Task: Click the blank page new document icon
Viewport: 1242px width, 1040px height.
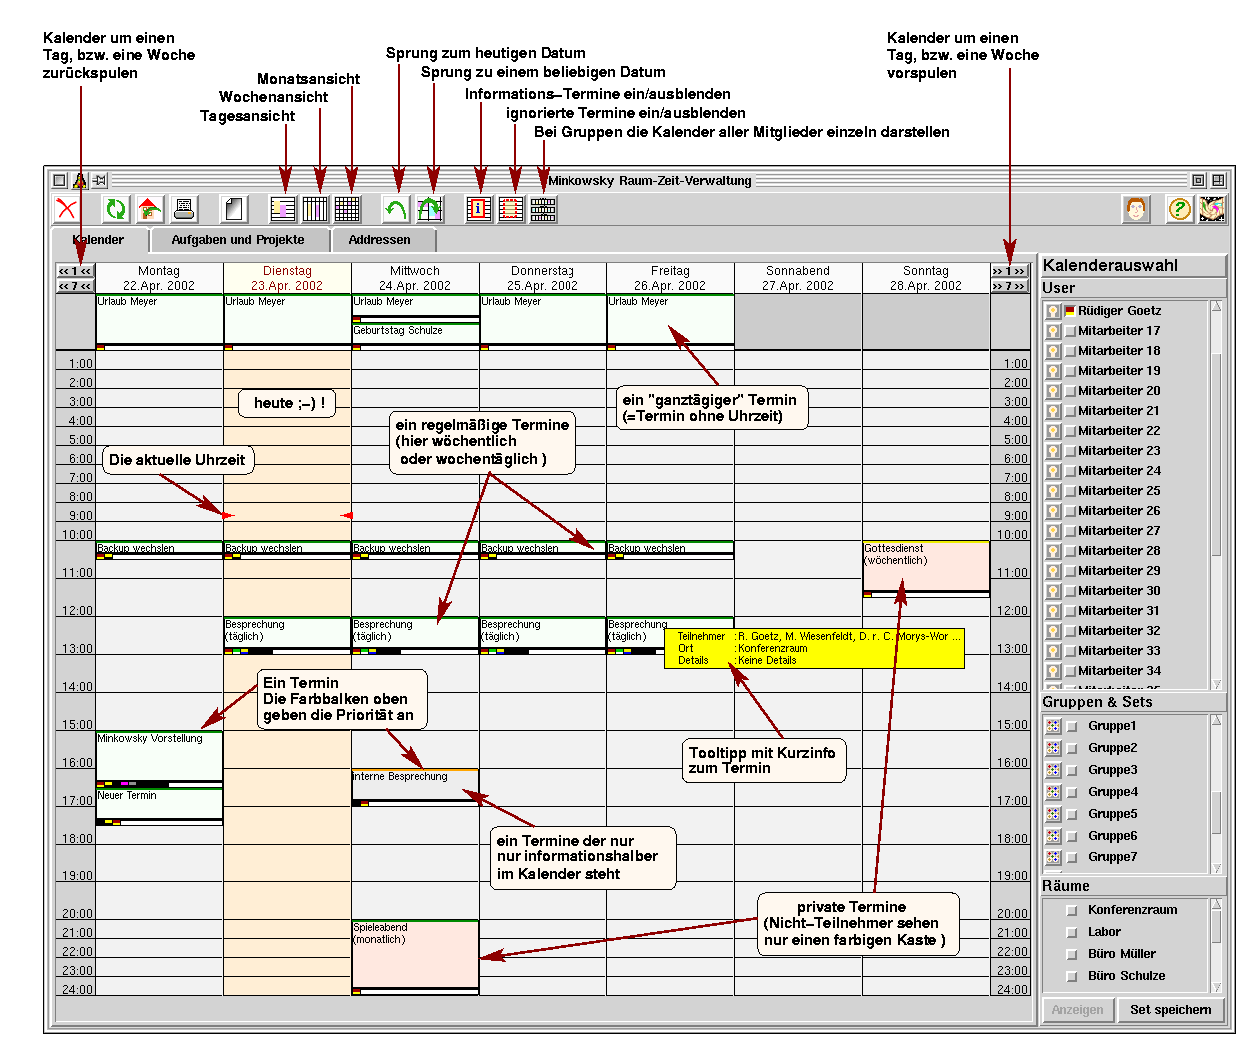Action: click(234, 209)
